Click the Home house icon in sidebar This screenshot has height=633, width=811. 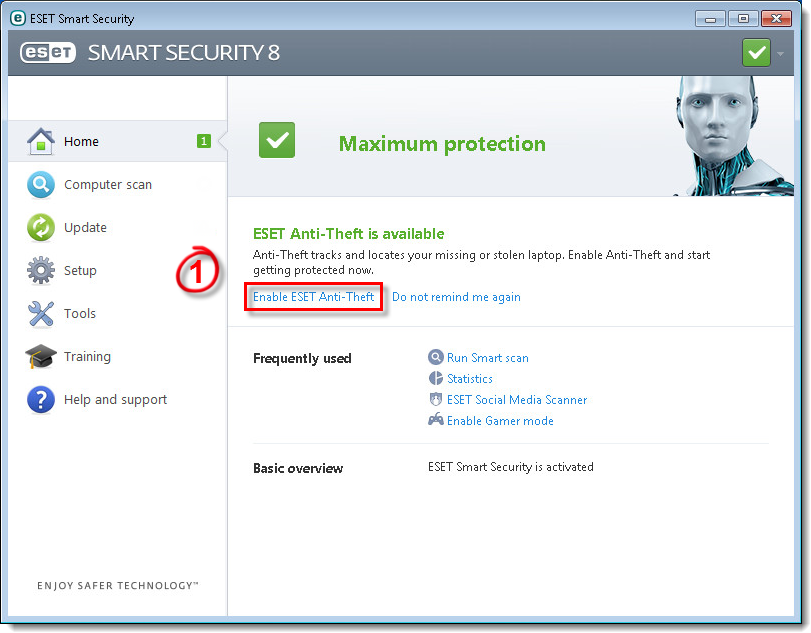(x=40, y=141)
